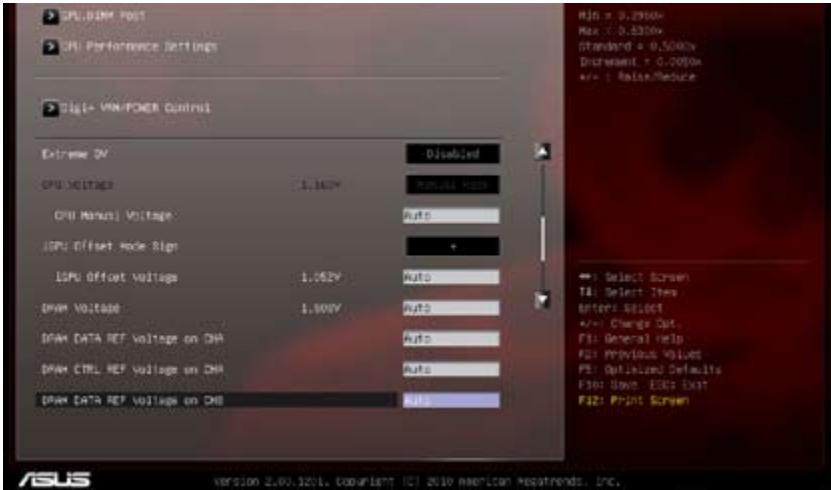Click the CPU Voltage label

pos(77,185)
